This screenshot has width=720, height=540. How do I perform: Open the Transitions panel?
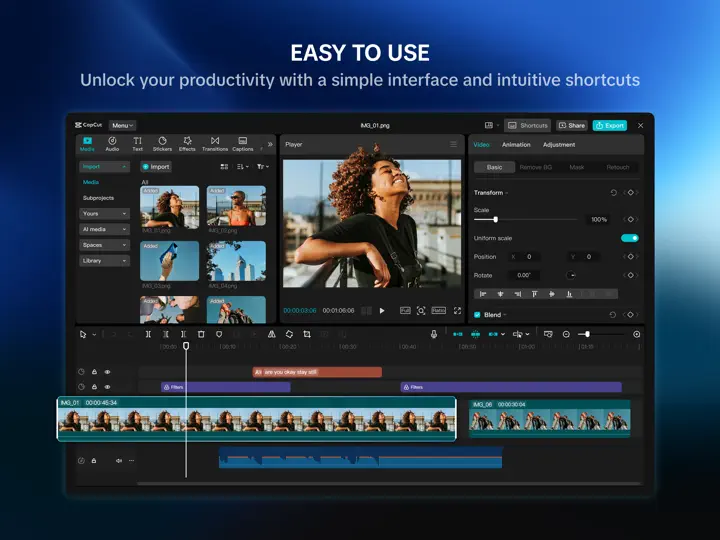click(215, 144)
